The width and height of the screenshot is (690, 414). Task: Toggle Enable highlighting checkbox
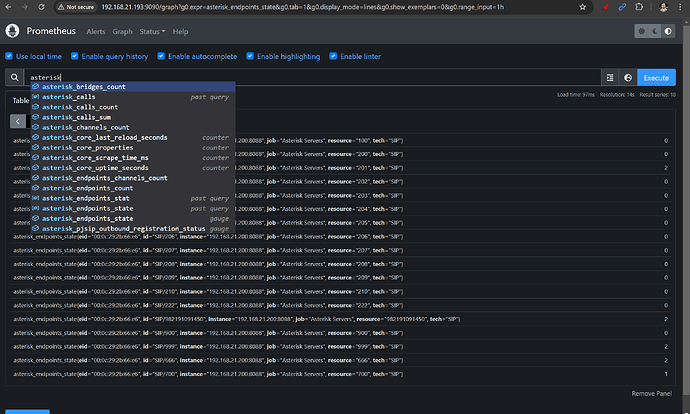(x=250, y=56)
